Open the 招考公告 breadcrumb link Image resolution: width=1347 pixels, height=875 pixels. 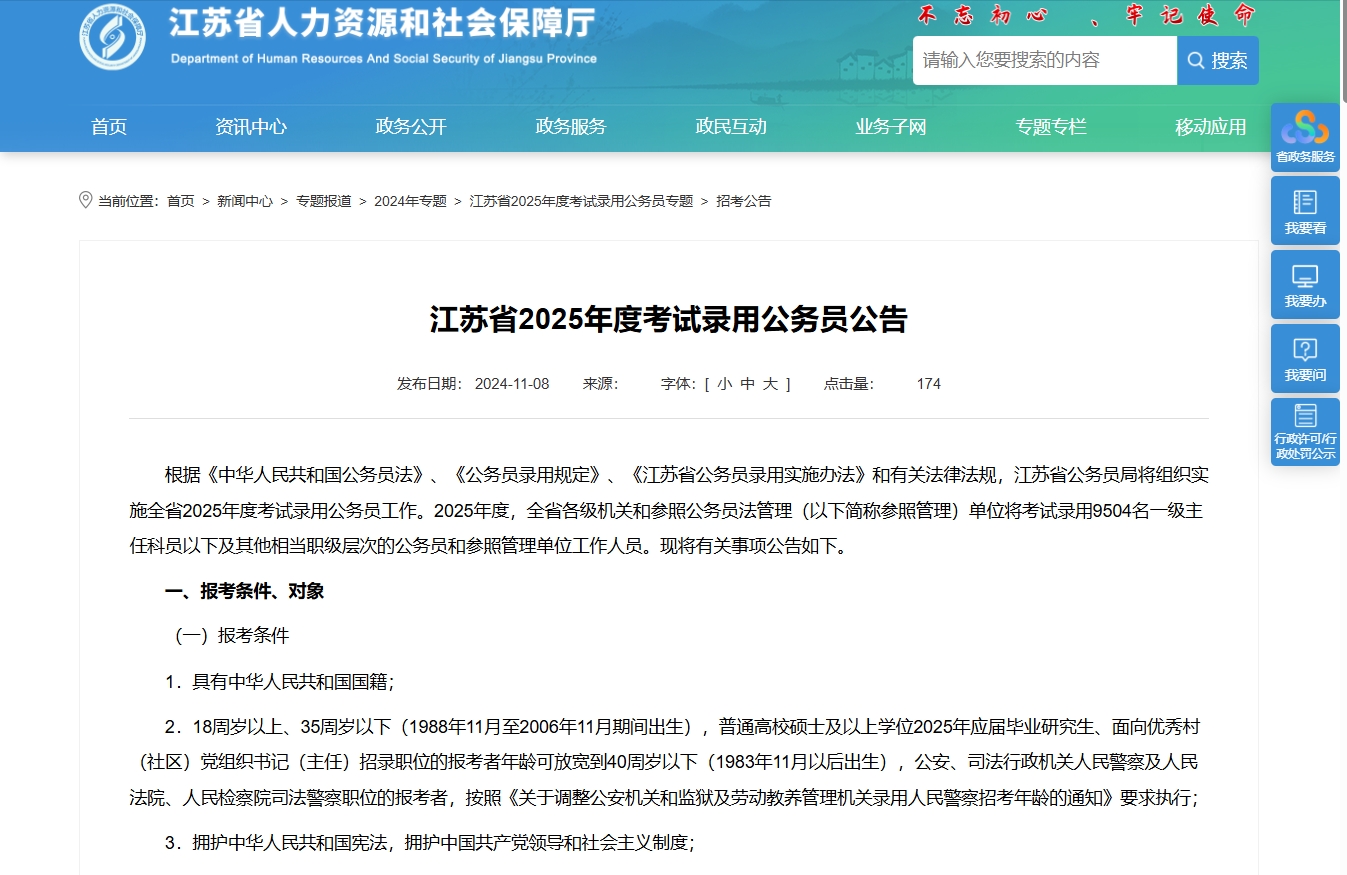(x=744, y=201)
